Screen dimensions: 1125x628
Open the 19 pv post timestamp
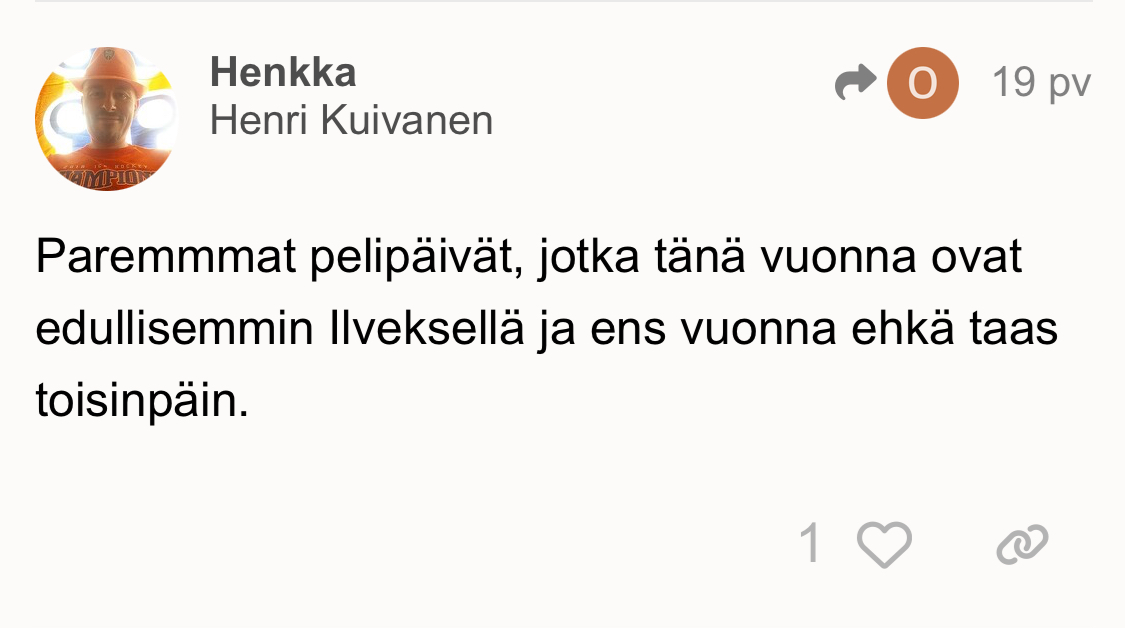tap(1041, 83)
